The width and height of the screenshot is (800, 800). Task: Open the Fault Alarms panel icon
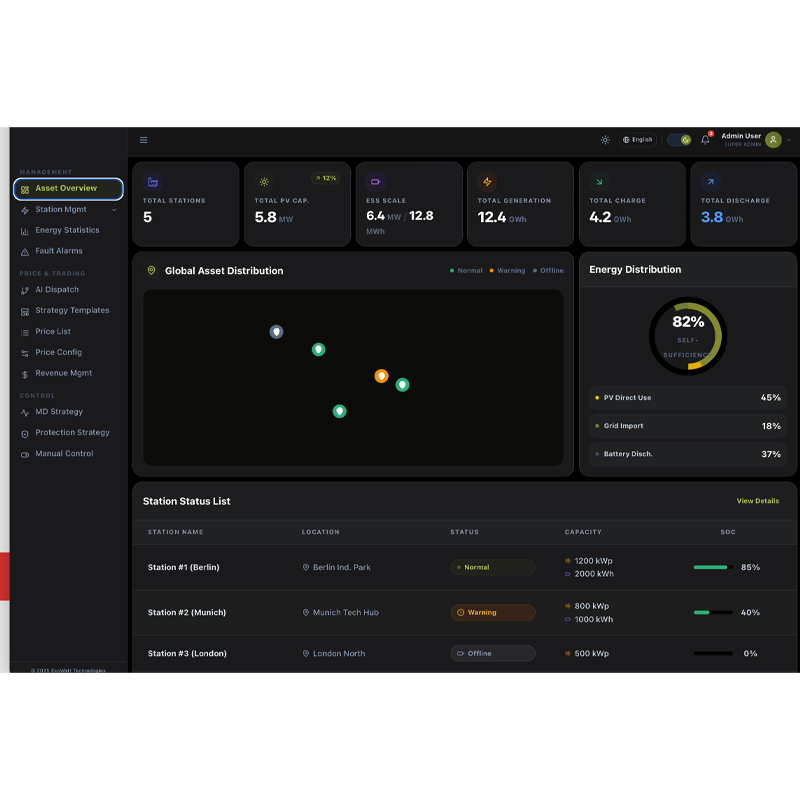(23, 251)
